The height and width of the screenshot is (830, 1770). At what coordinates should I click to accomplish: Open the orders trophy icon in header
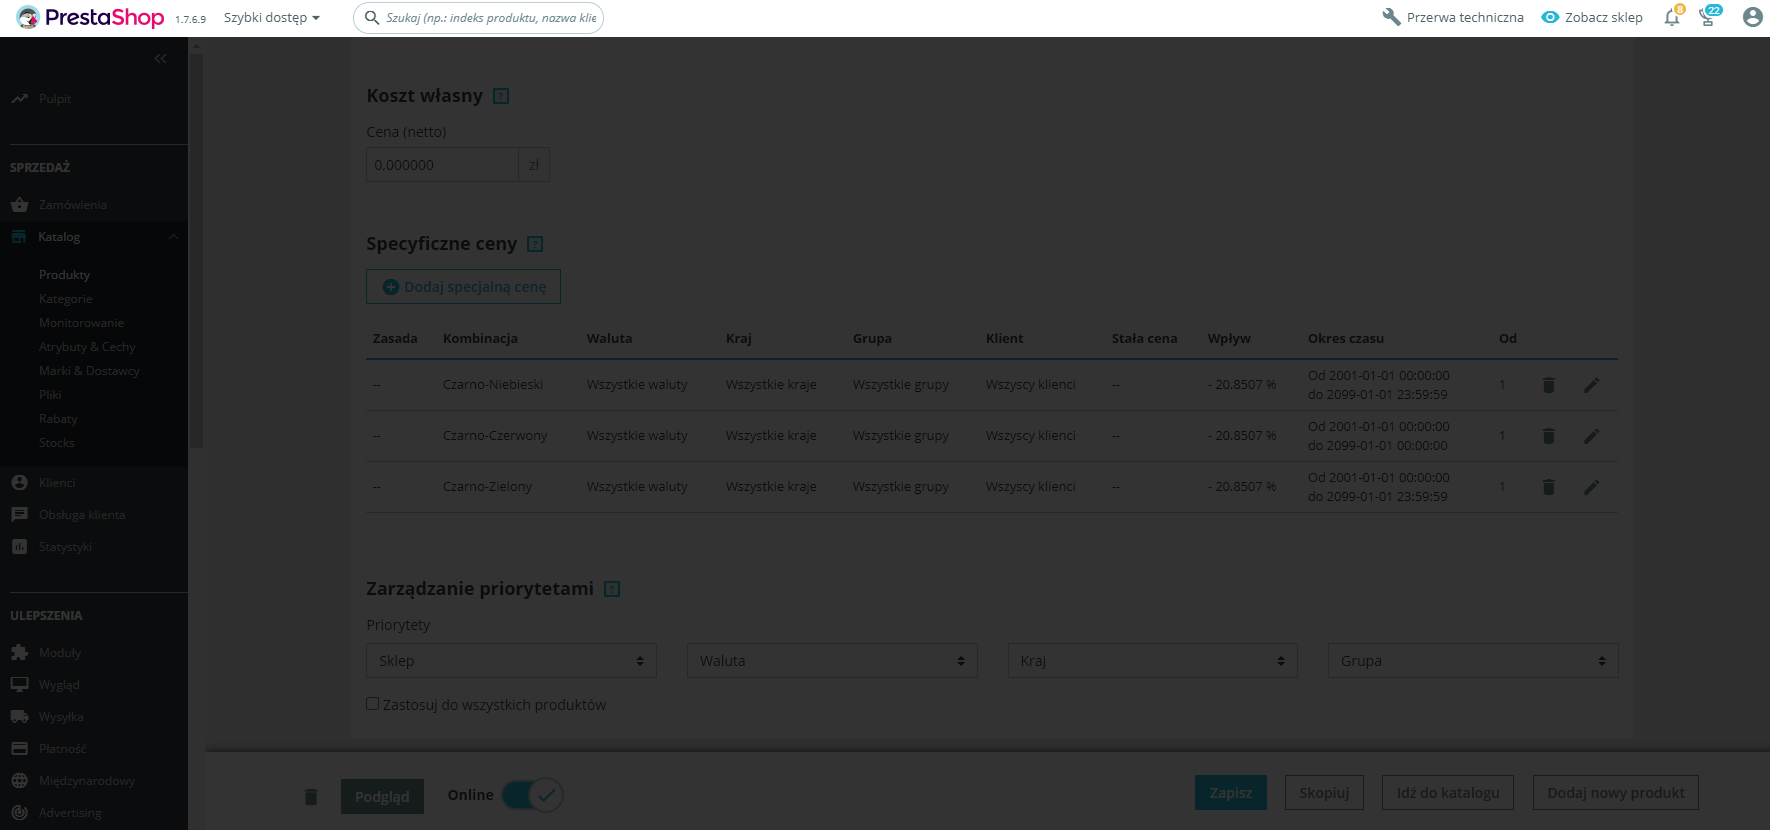(x=1708, y=17)
